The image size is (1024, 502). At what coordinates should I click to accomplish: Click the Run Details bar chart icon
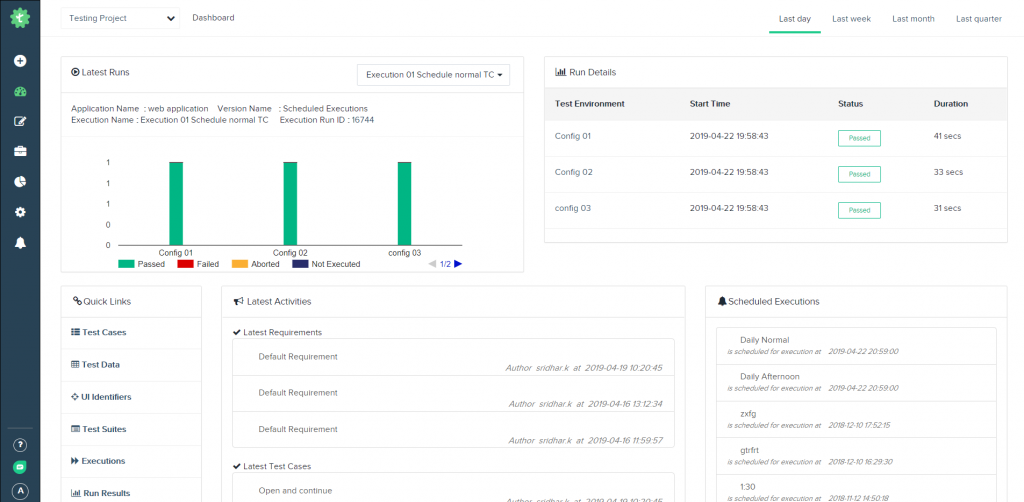560,72
